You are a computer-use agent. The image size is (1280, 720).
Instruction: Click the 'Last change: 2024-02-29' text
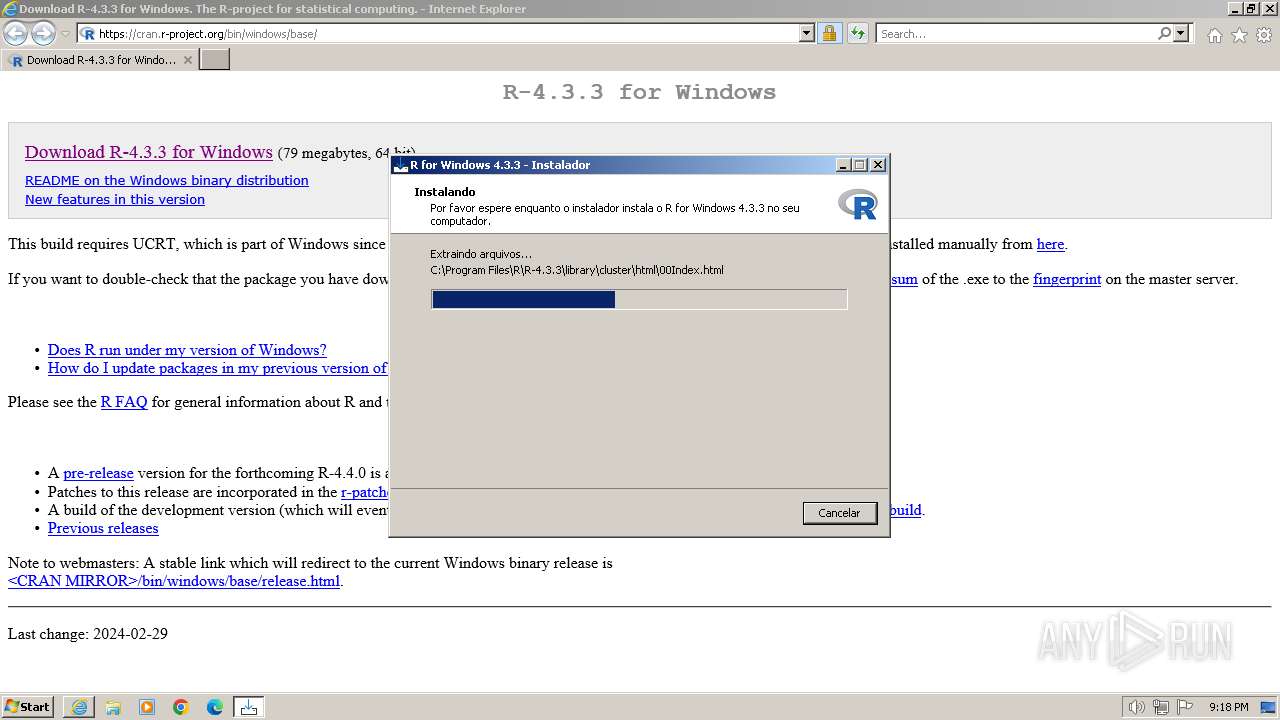[88, 634]
